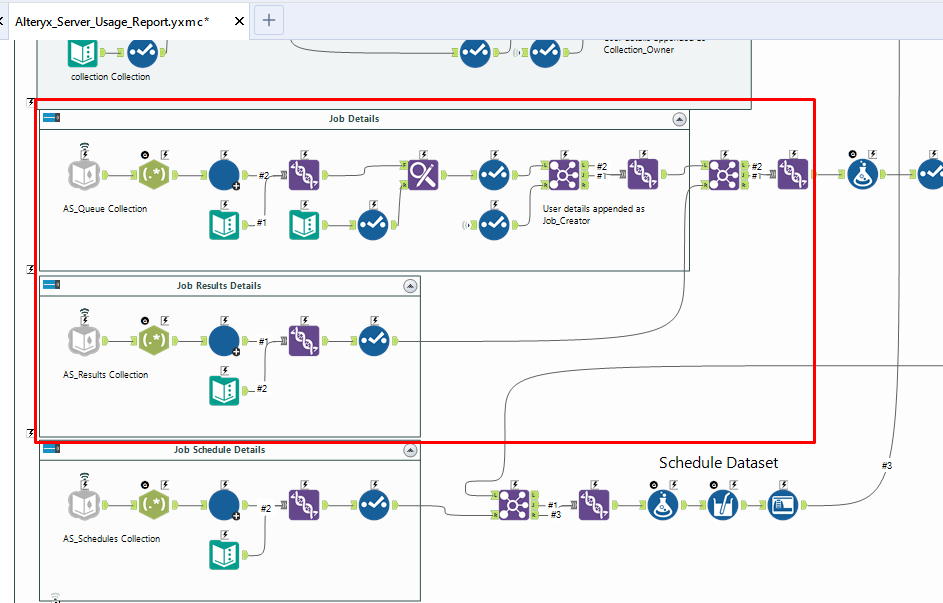
Task: Select the Find Replace tool in Job Details
Action: tap(423, 174)
